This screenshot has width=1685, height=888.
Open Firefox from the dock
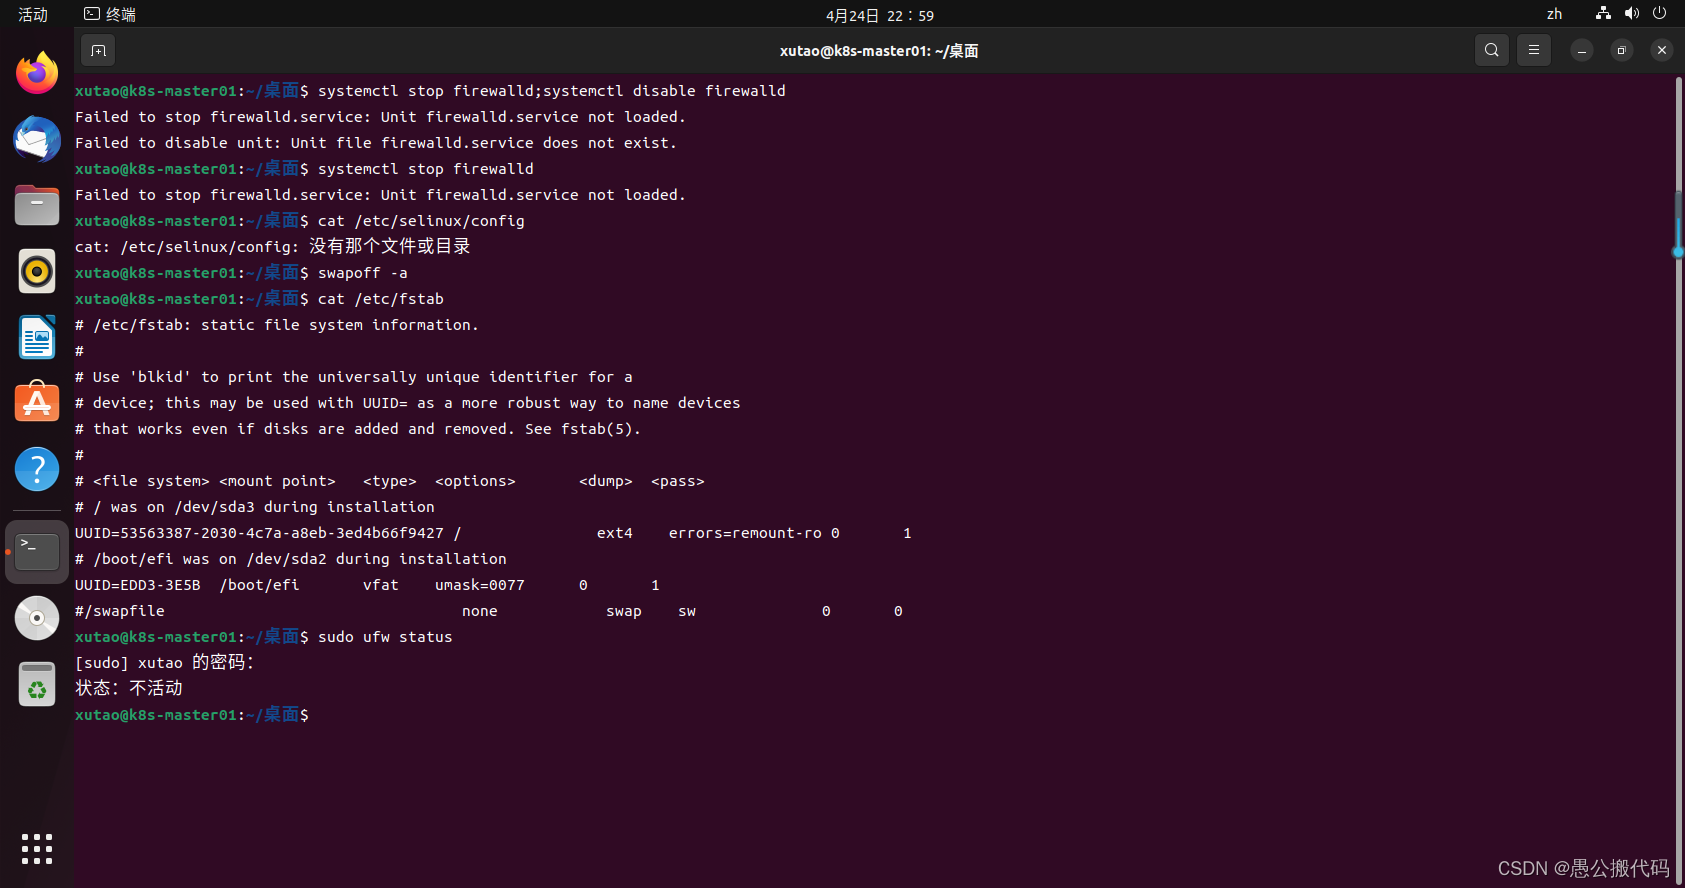tap(37, 73)
